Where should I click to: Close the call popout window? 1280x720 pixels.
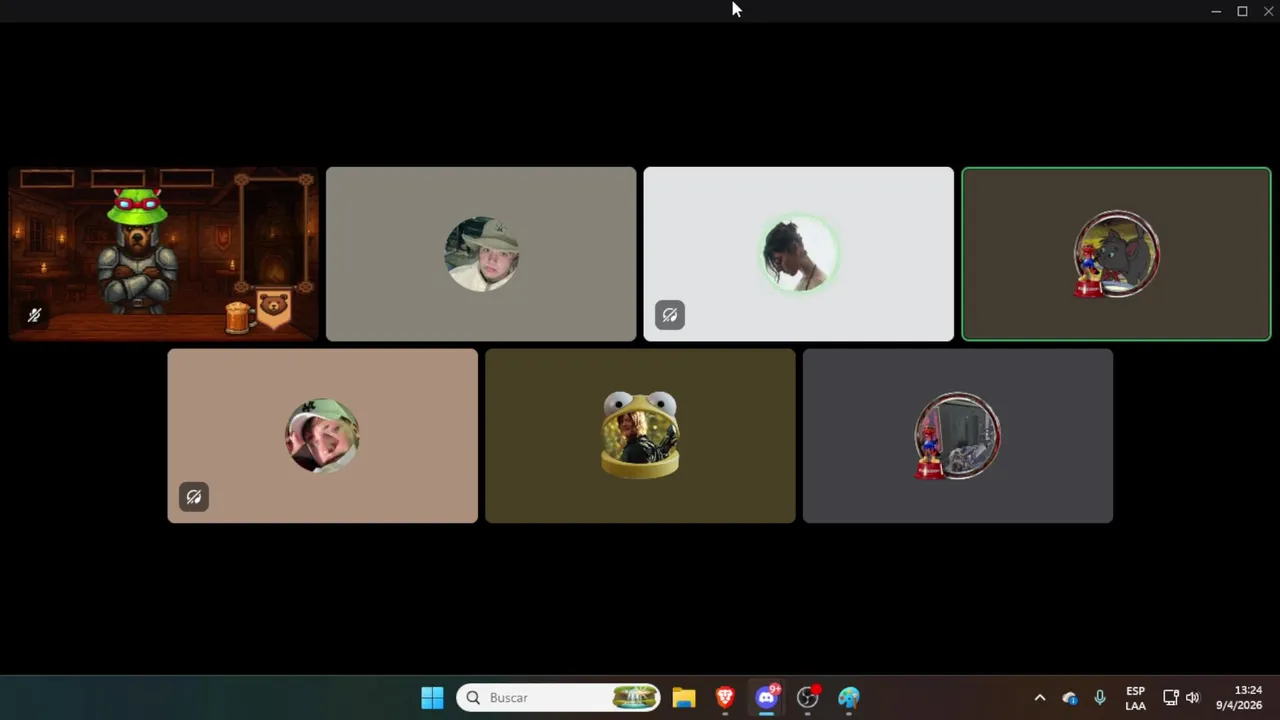pyautogui.click(x=1268, y=11)
